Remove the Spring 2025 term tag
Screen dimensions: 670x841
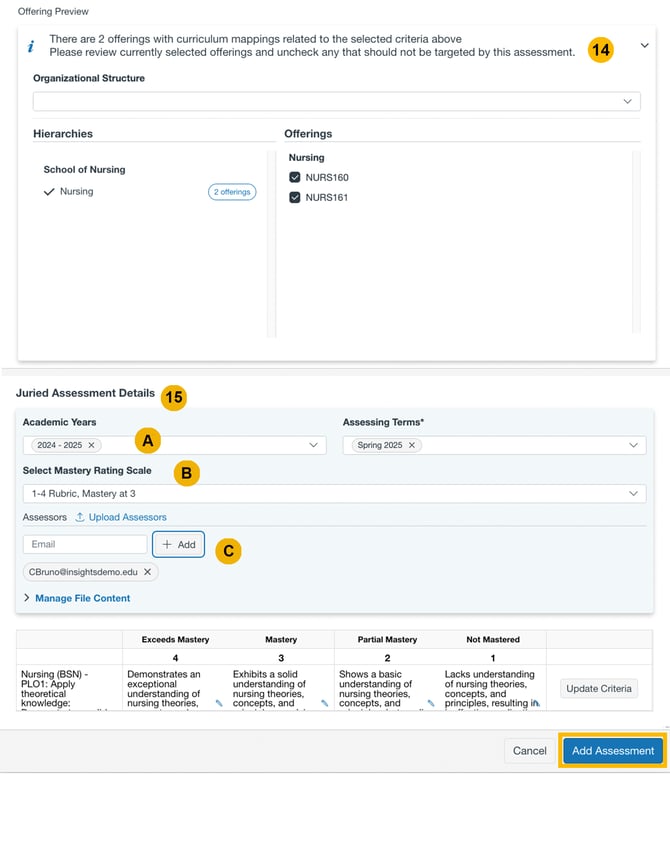point(411,445)
